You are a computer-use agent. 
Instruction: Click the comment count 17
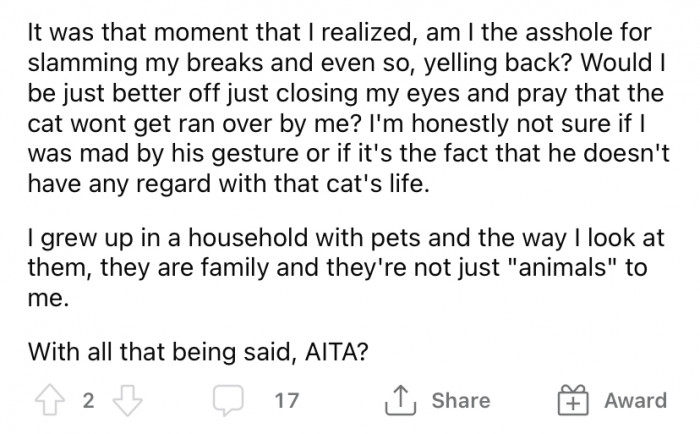[x=286, y=401]
